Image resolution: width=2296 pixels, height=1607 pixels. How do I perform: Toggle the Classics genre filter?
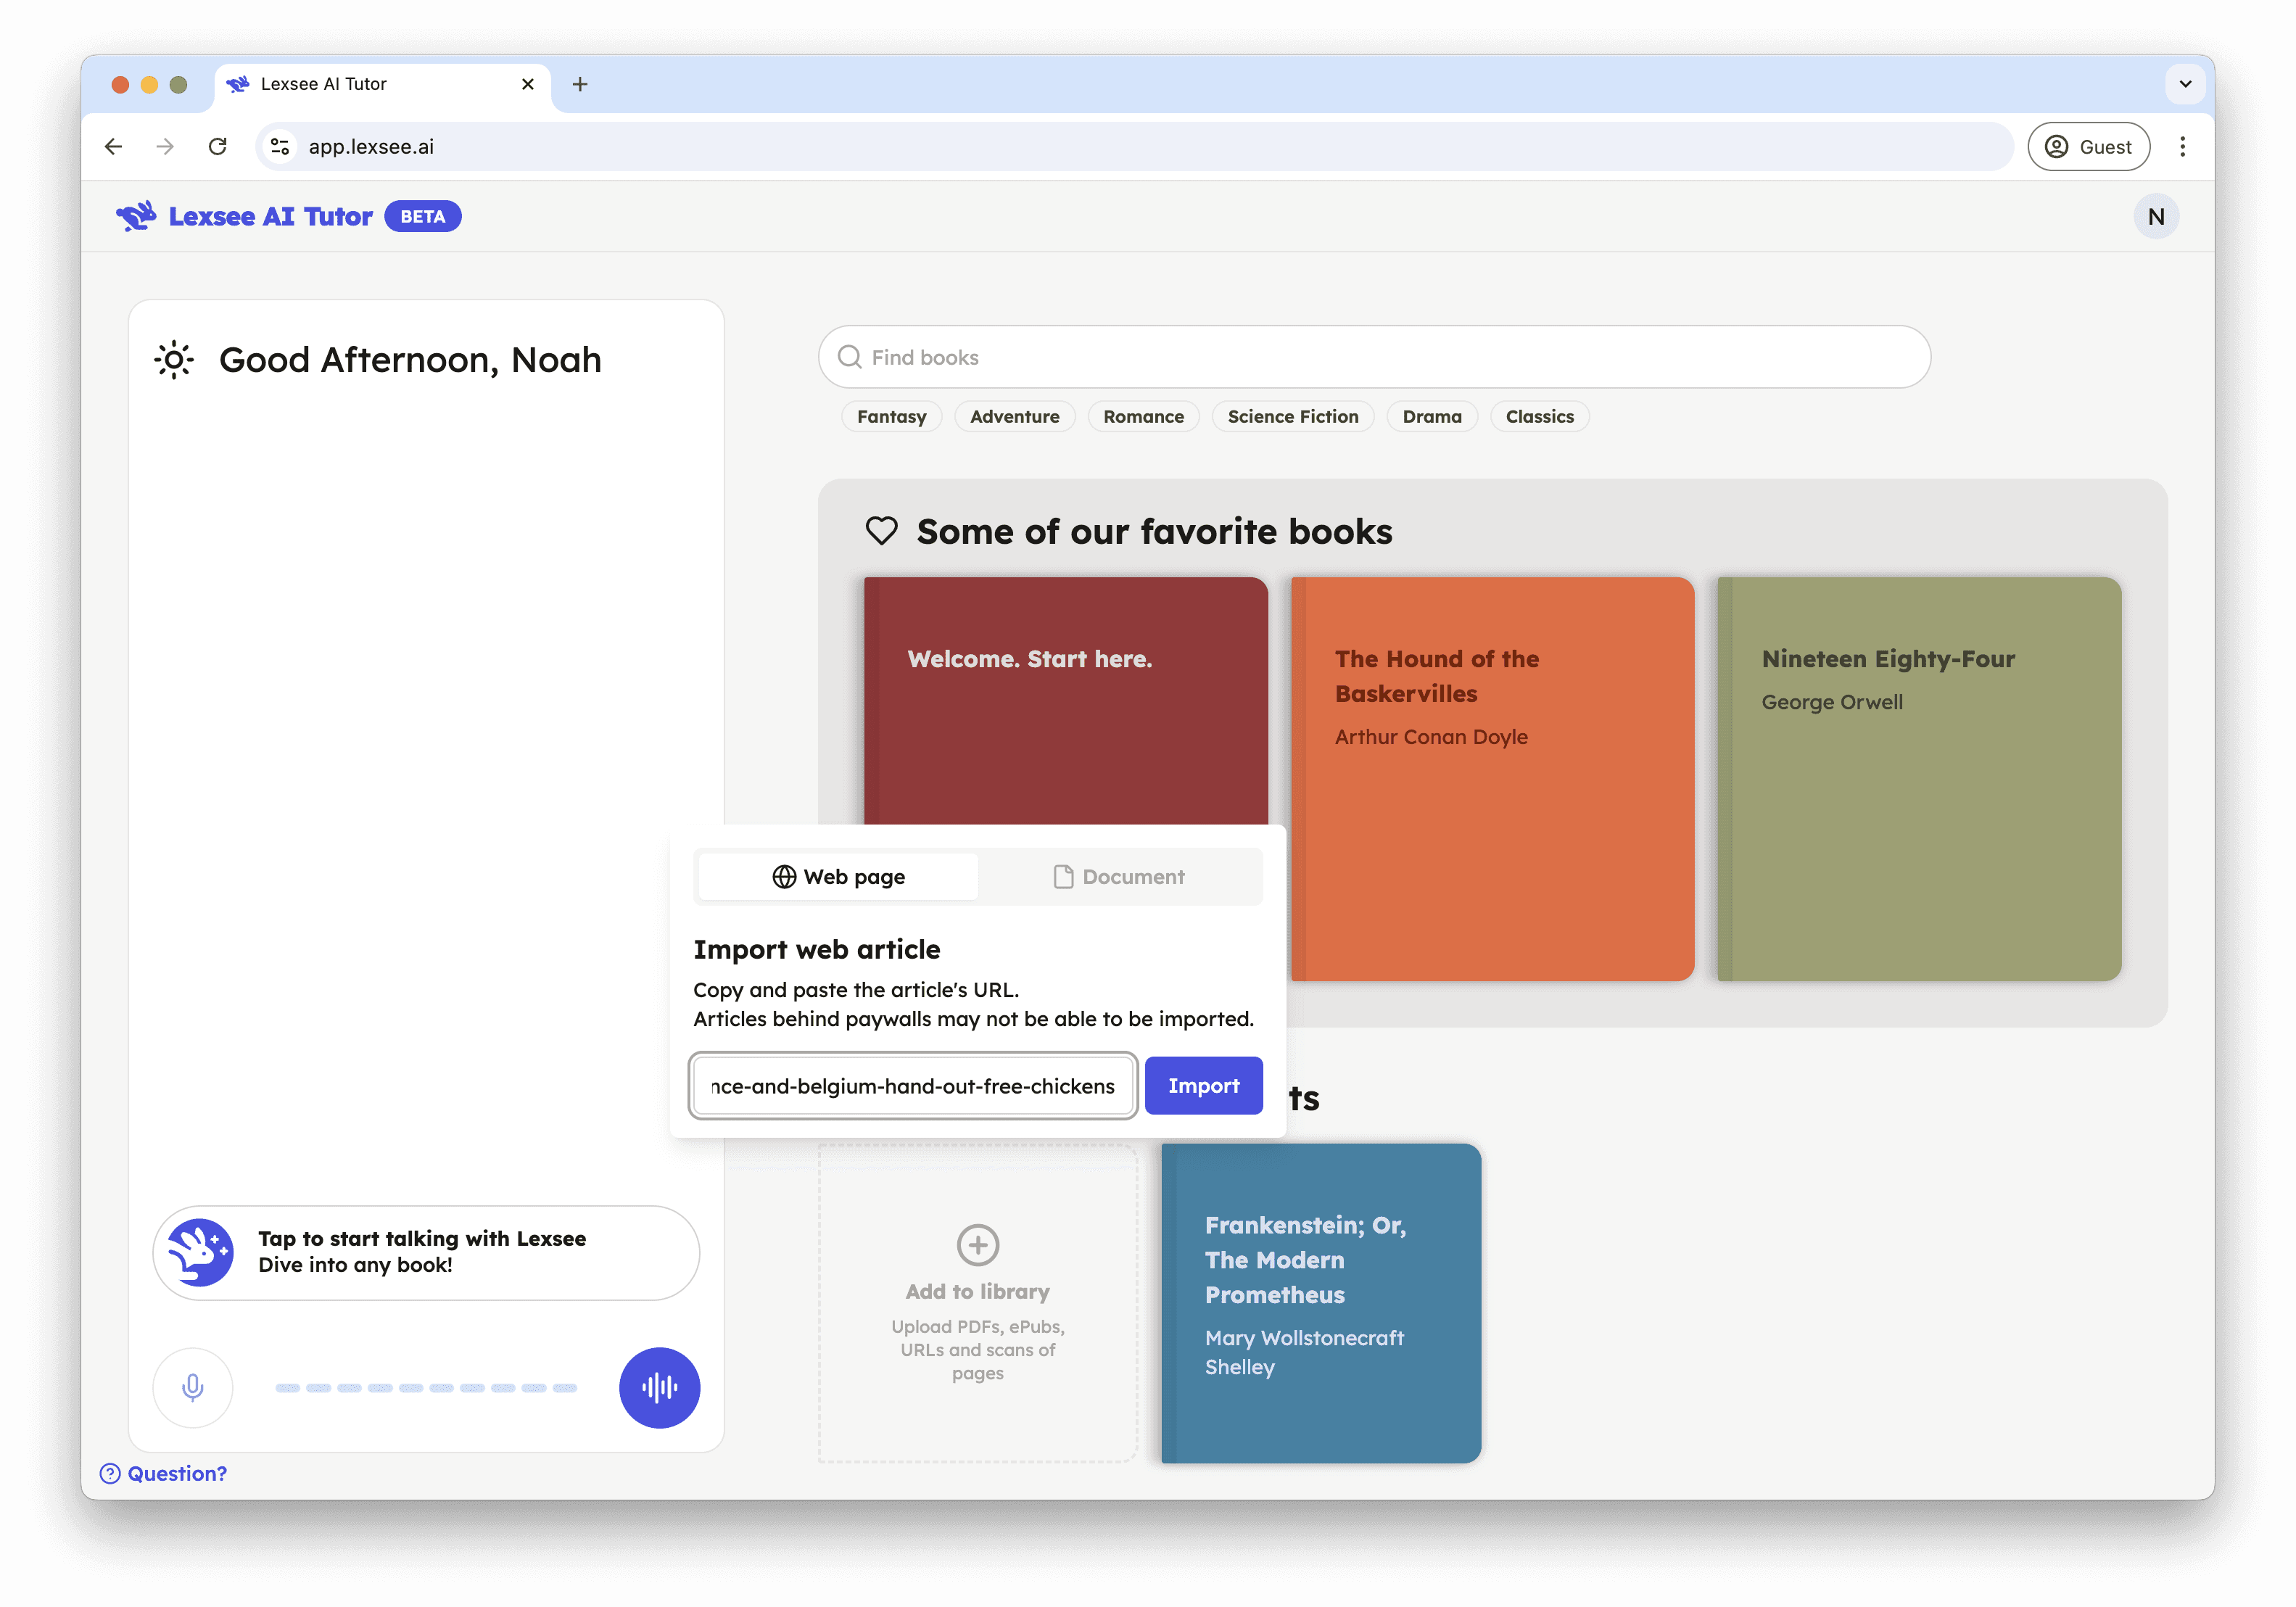[x=1539, y=416]
